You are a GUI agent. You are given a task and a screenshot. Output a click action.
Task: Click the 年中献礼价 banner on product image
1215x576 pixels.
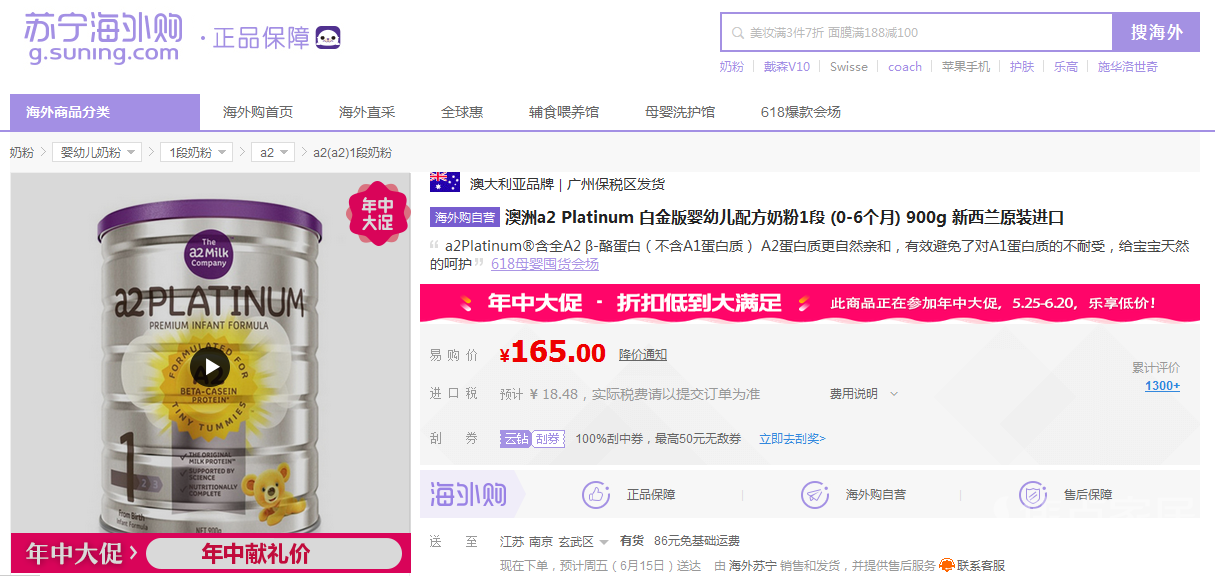(x=210, y=553)
